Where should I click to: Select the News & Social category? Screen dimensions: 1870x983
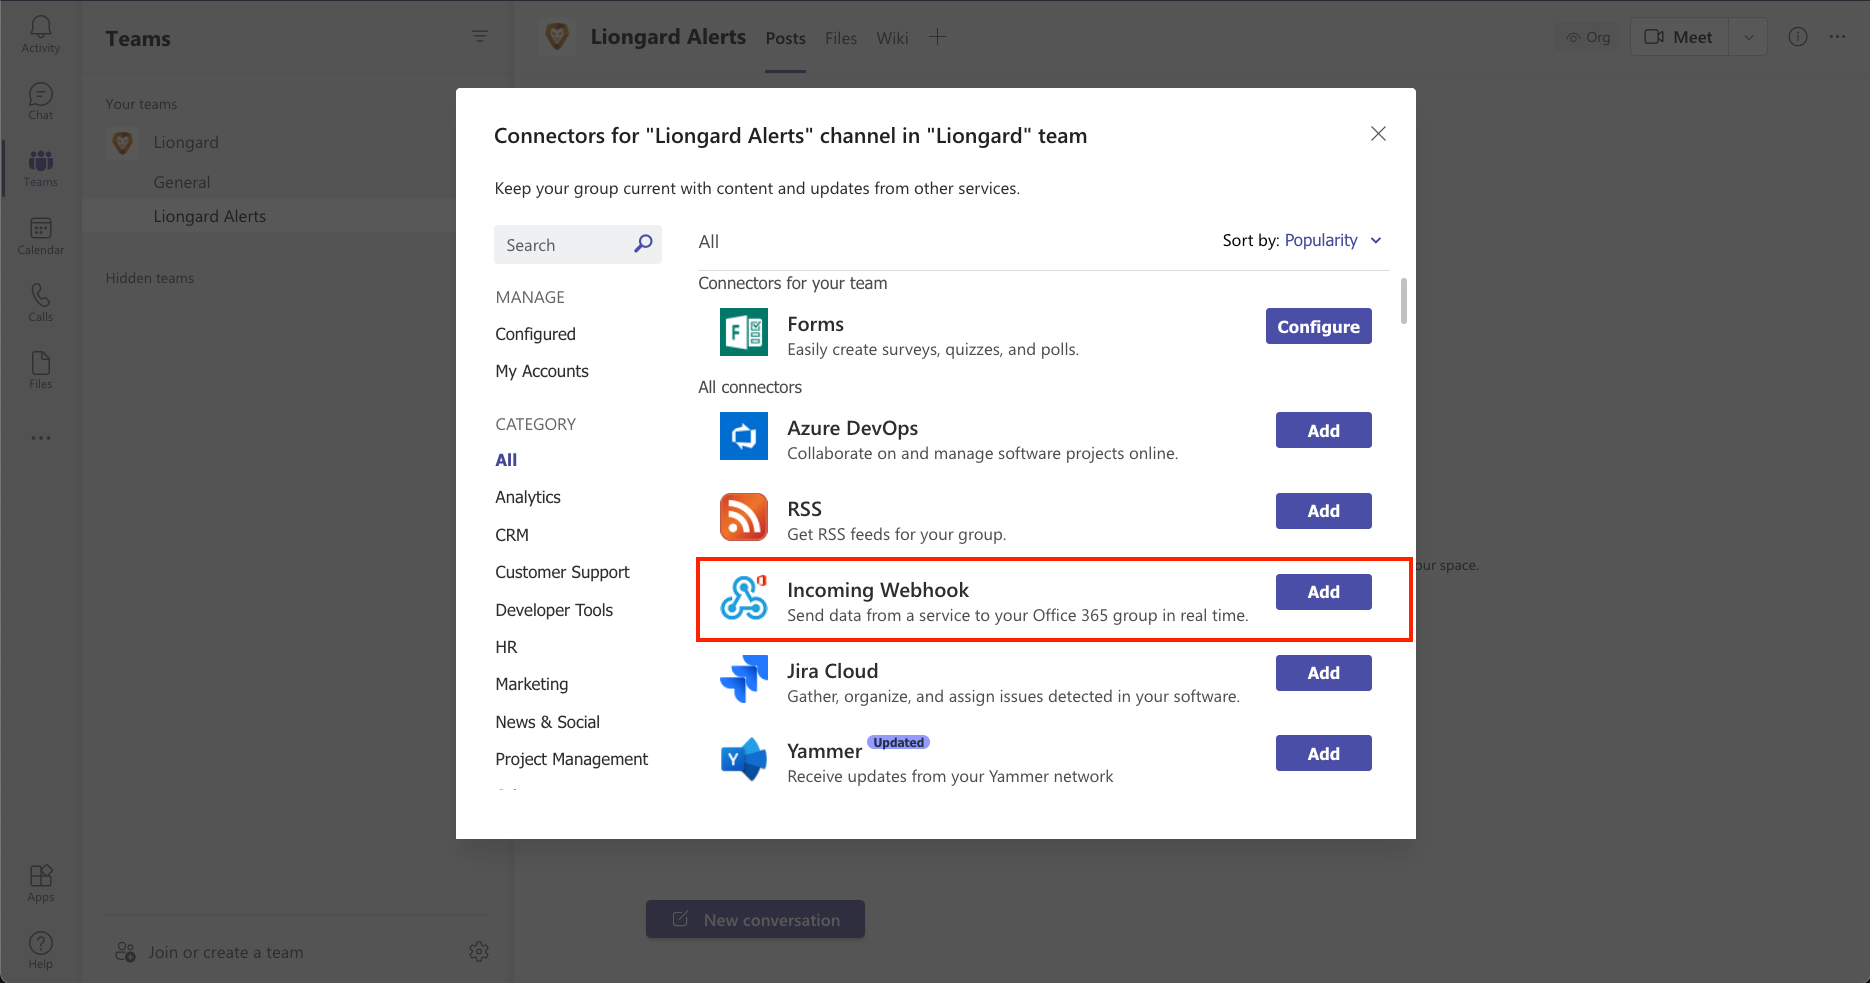547,722
